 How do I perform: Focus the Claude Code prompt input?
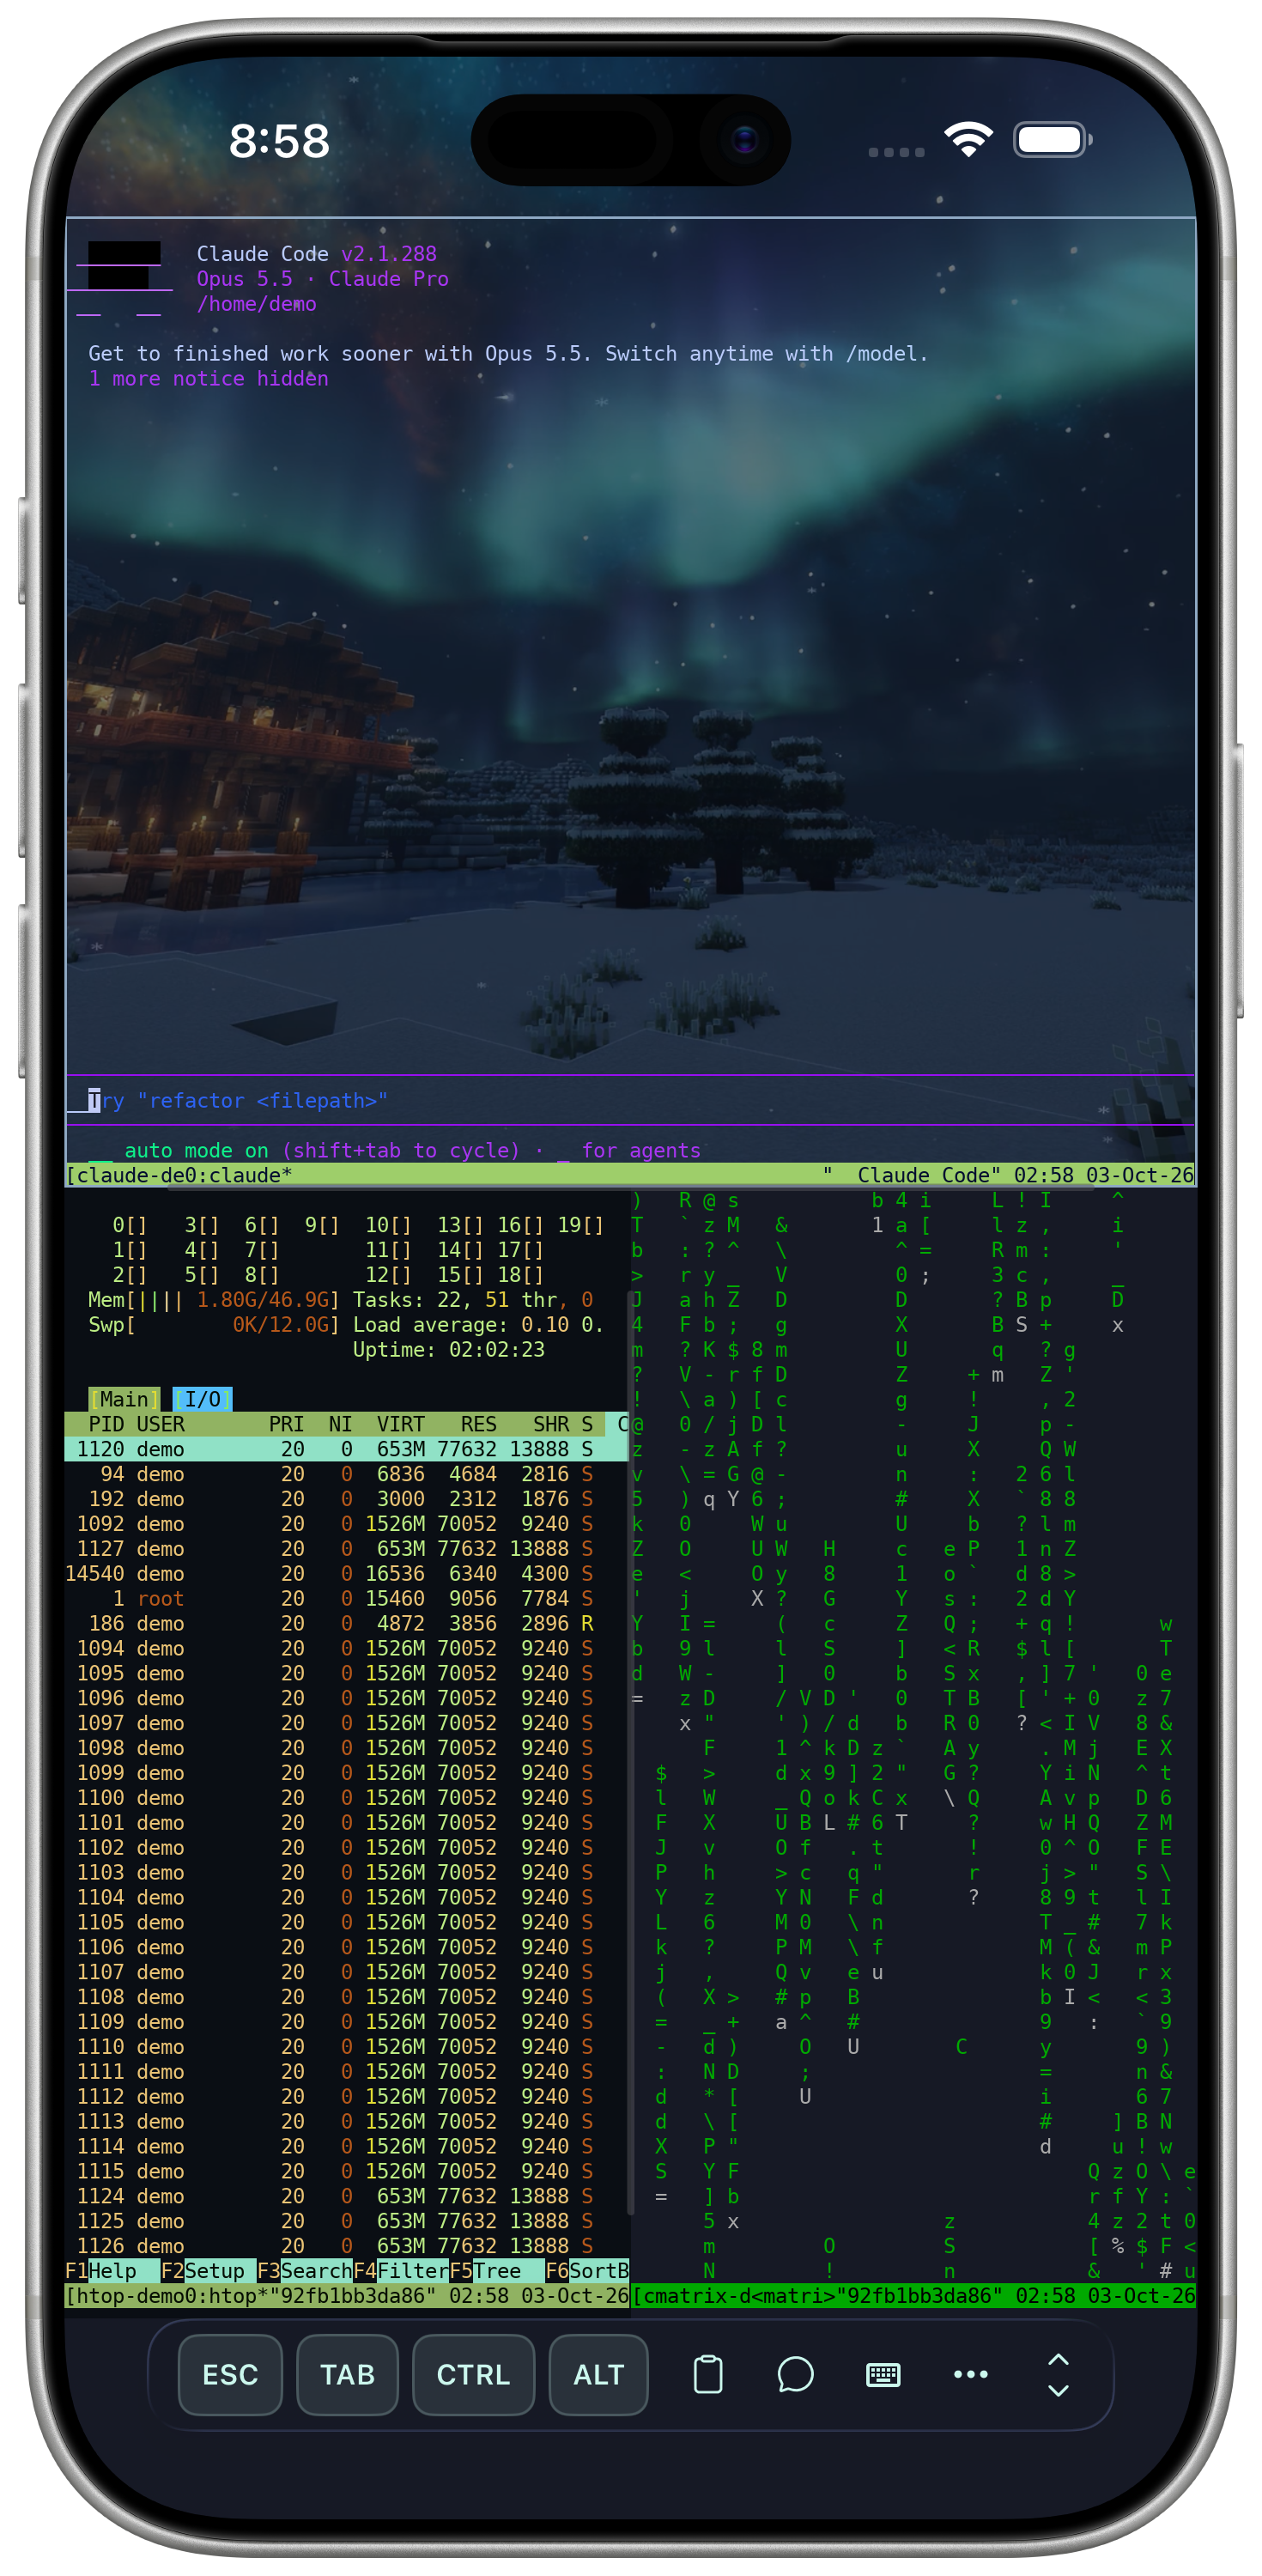pos(630,1101)
